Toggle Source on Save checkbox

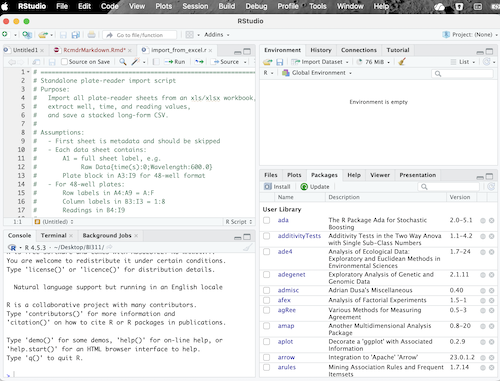point(64,62)
